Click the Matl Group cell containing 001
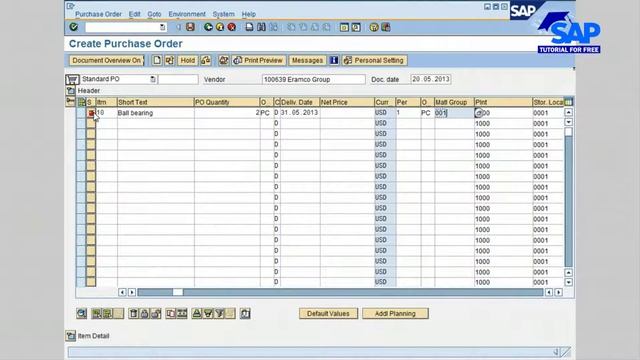640x360 pixels. click(x=454, y=113)
